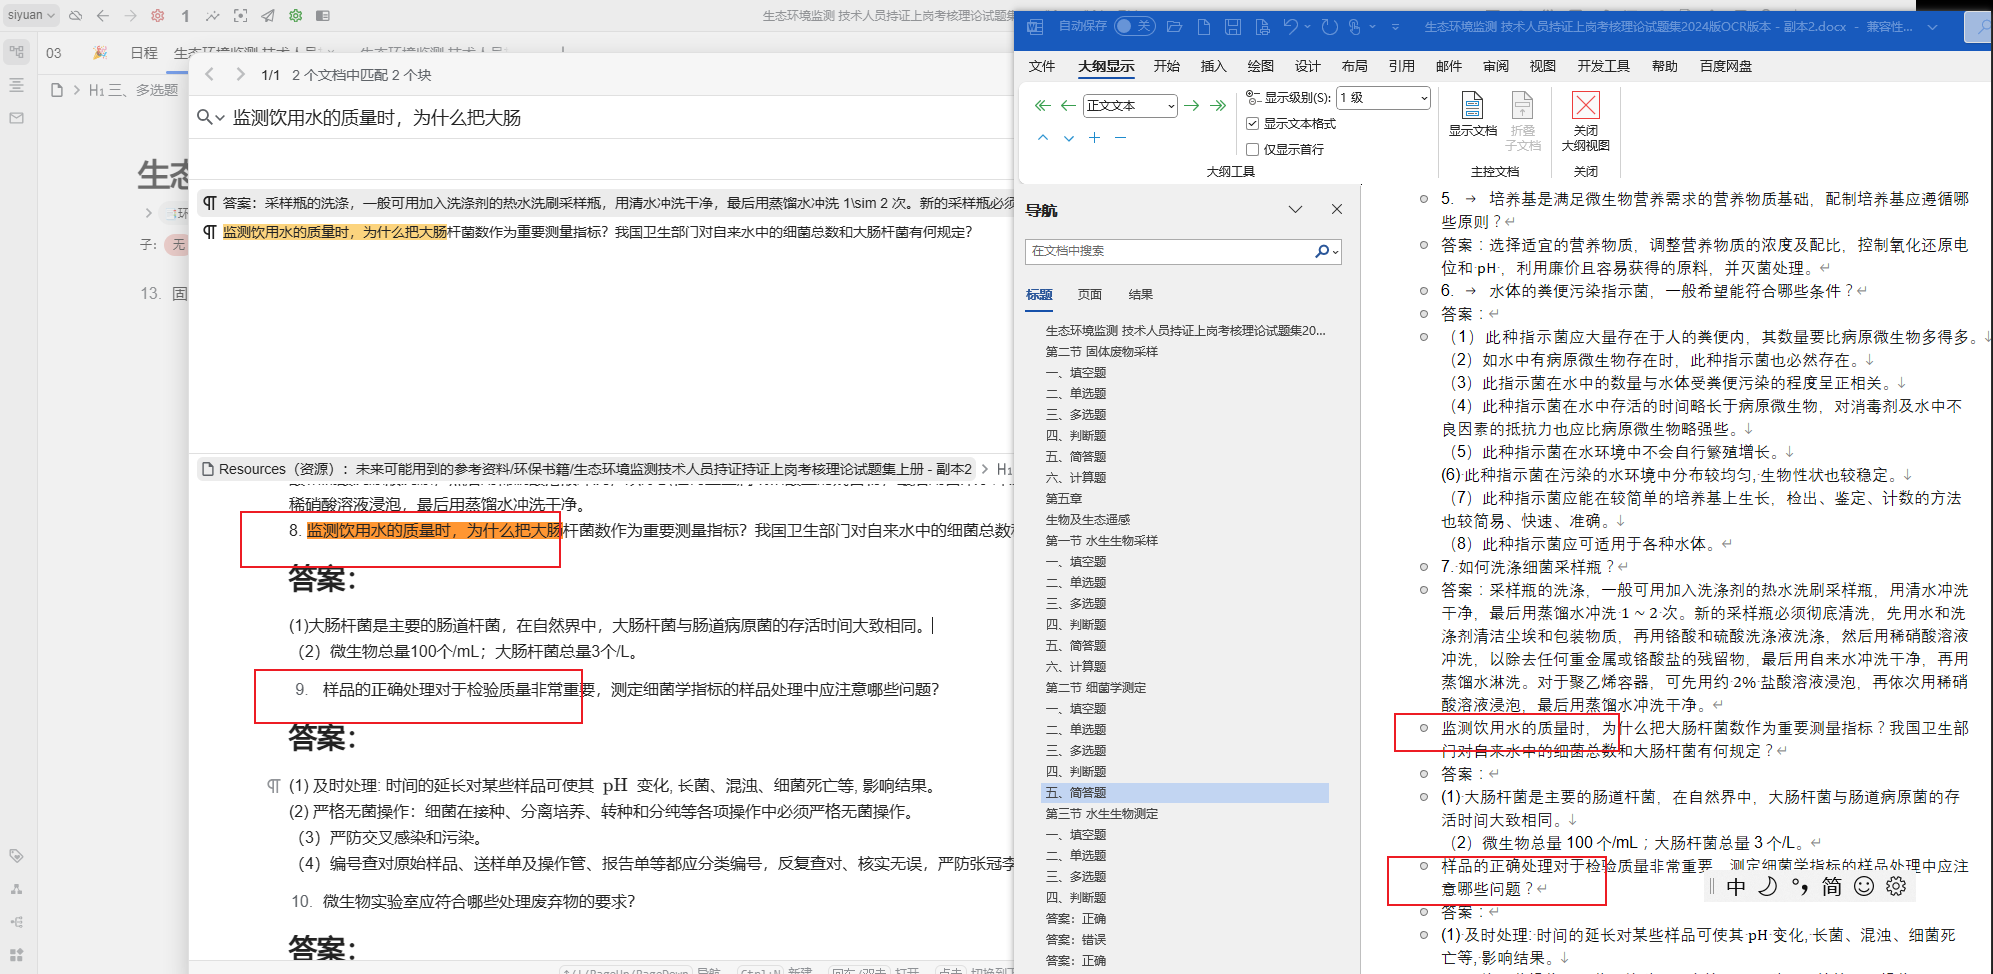Redo action in Word quick access toolbar

click(1329, 27)
